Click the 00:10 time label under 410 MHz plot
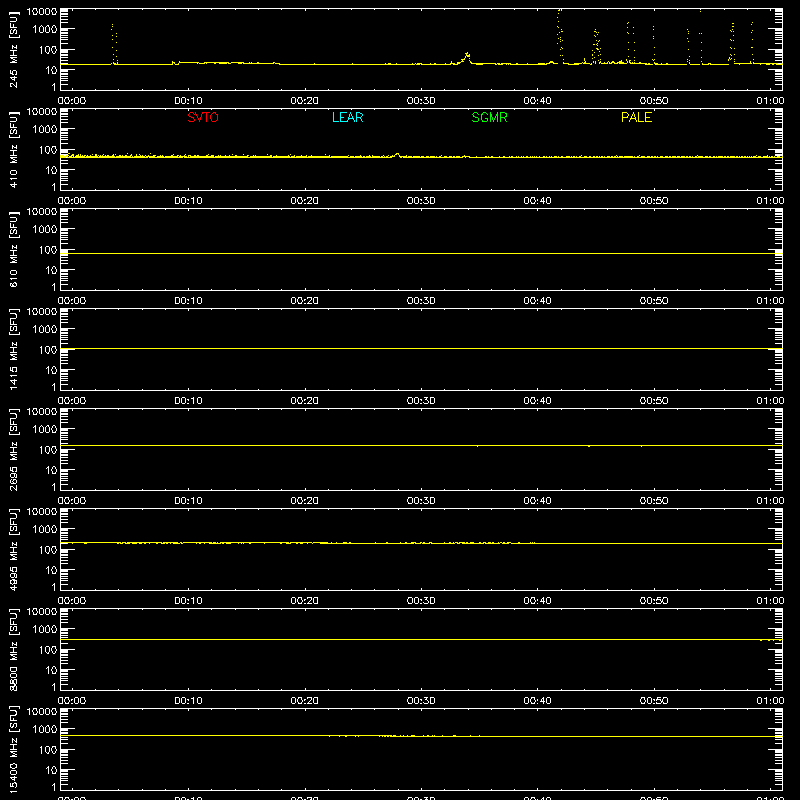The image size is (800, 800). click(x=188, y=201)
